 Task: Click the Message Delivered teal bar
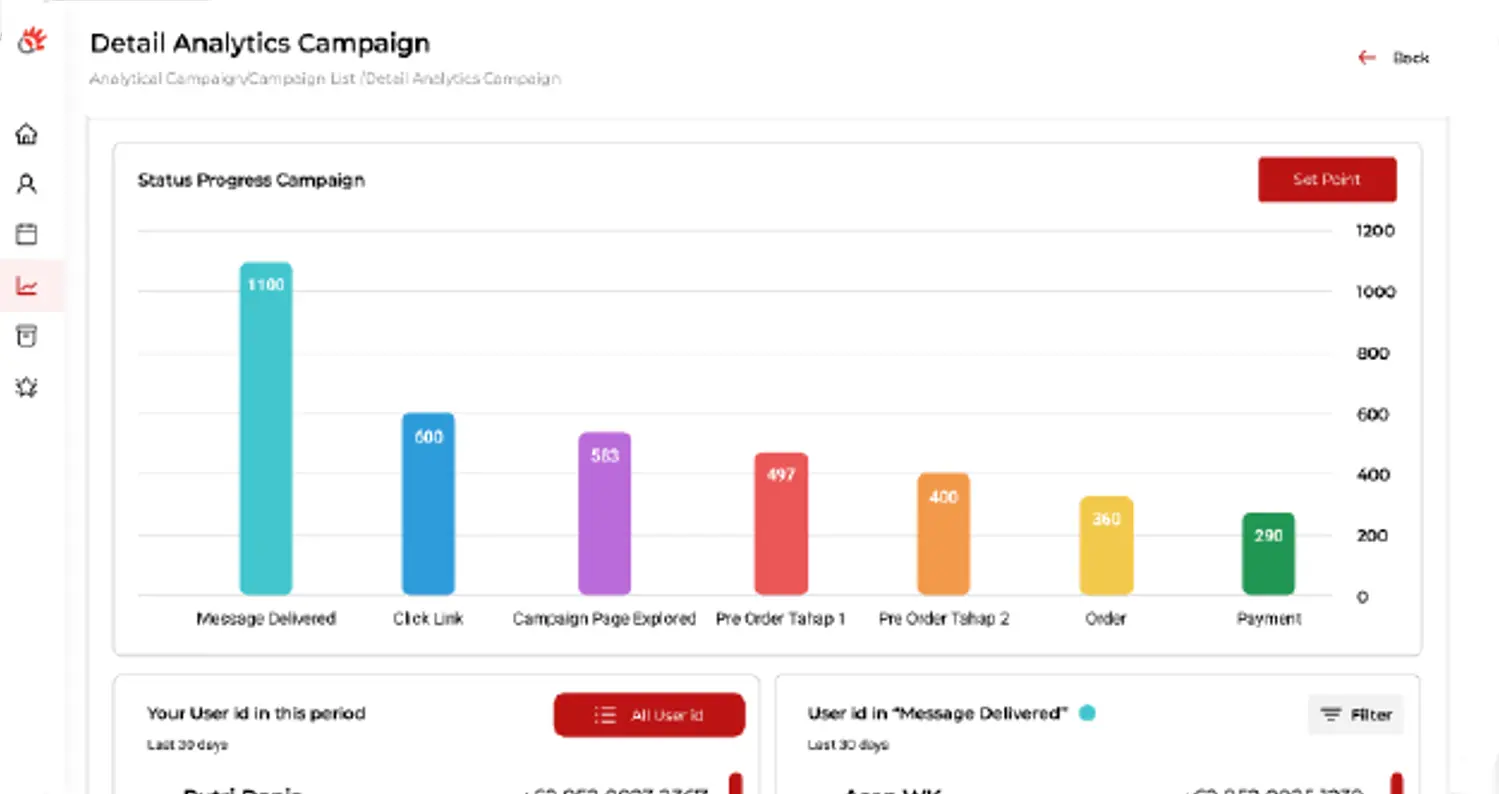[265, 429]
